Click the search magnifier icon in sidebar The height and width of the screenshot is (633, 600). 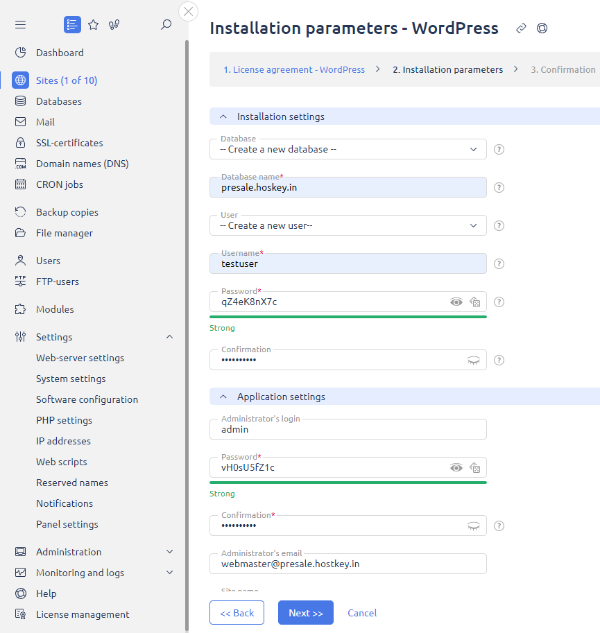click(166, 24)
